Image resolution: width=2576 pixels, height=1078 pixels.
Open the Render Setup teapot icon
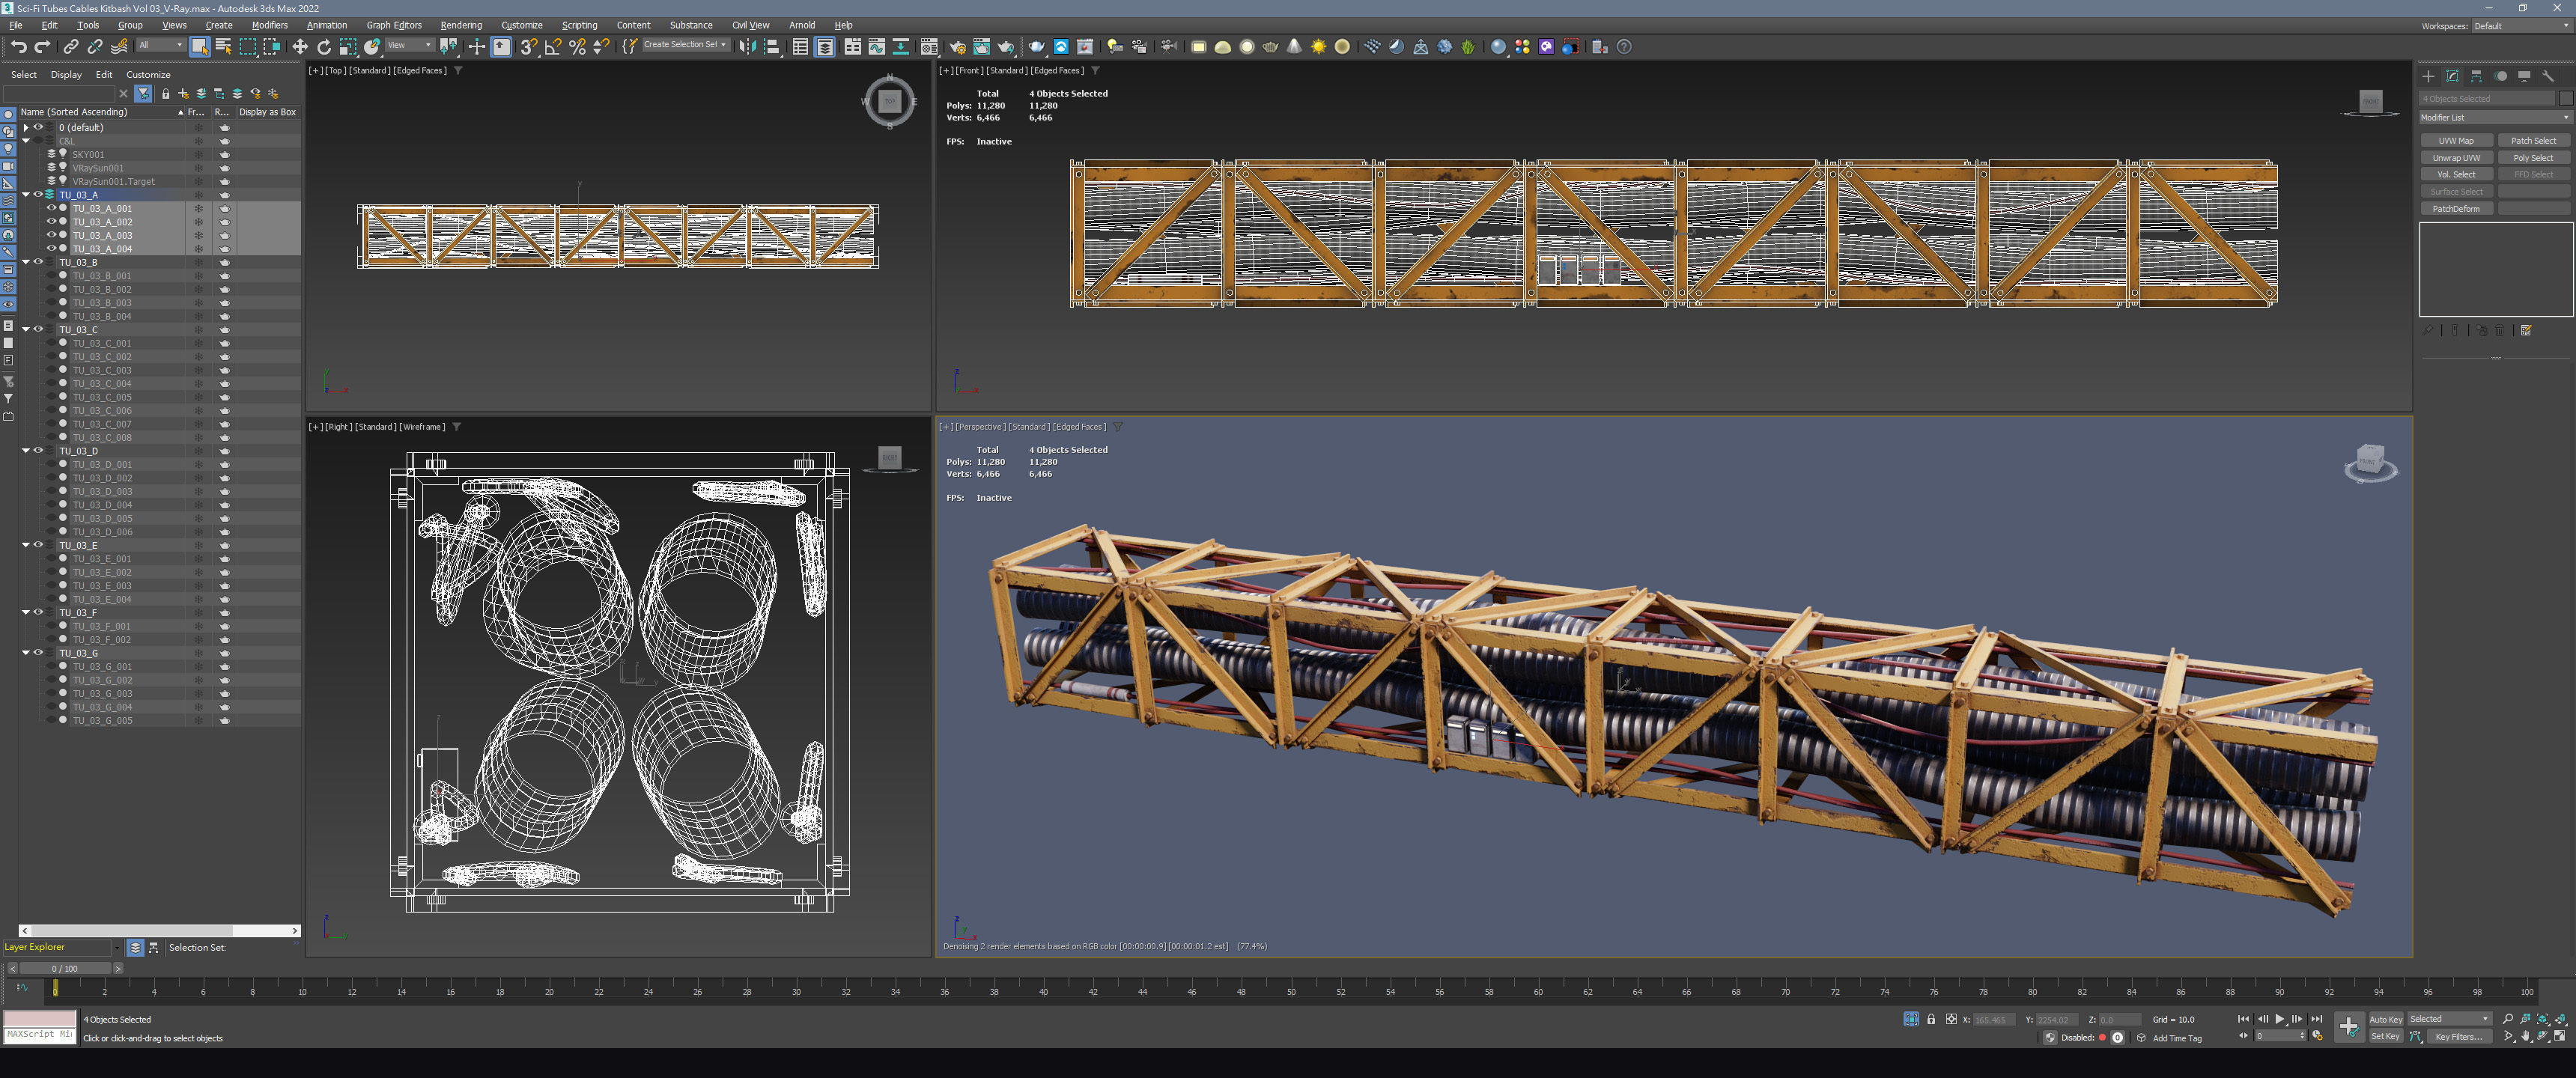958,47
